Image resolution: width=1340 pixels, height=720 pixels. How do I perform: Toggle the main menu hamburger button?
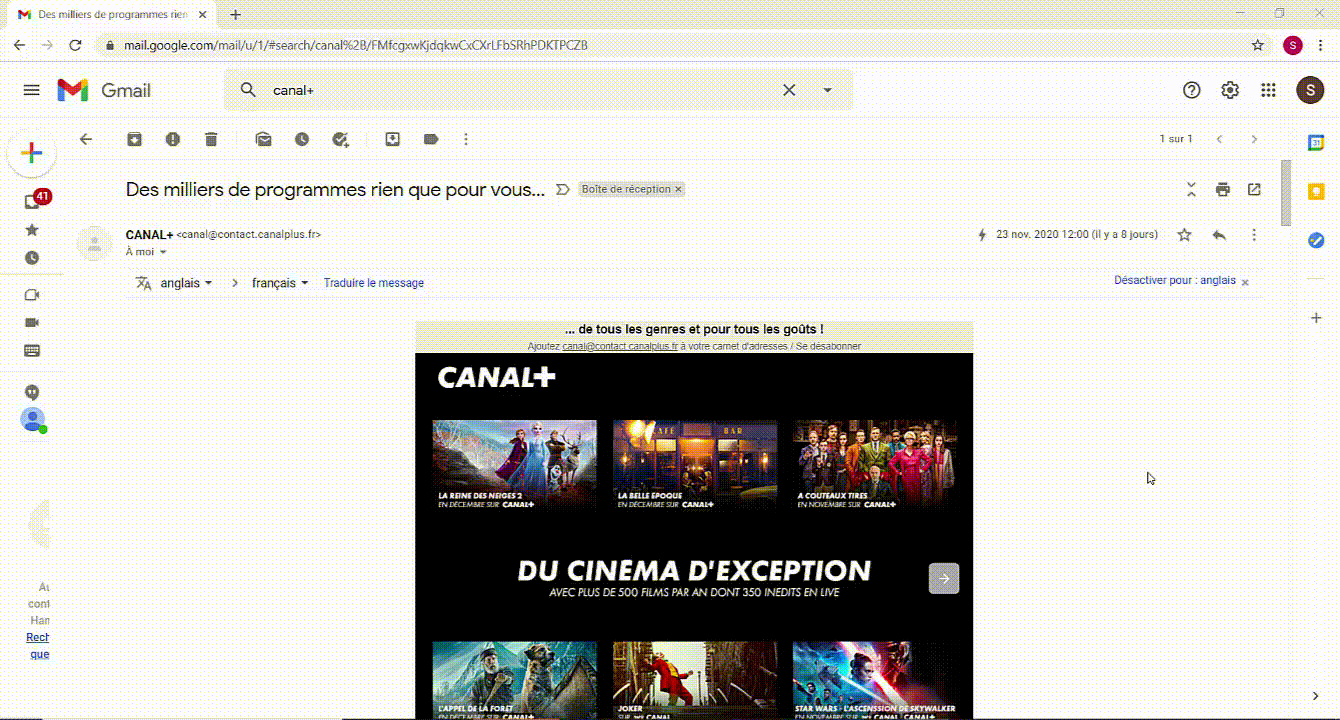pyautogui.click(x=31, y=90)
